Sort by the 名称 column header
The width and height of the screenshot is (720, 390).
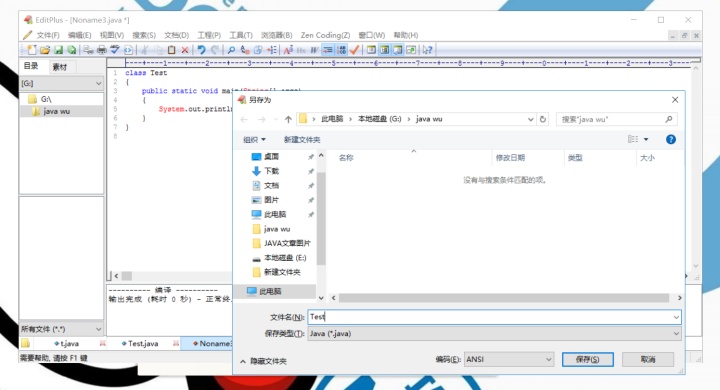pos(346,158)
